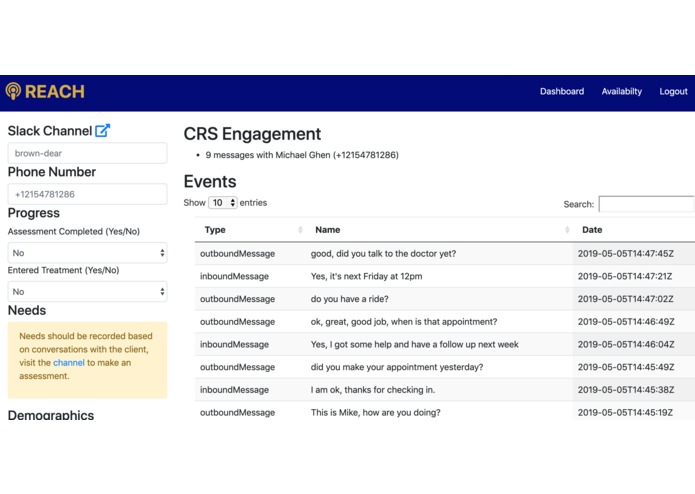Click inboundMessage in the 14:45:38Z row
Image resolution: width=695 pixels, height=494 pixels.
pyautogui.click(x=234, y=389)
